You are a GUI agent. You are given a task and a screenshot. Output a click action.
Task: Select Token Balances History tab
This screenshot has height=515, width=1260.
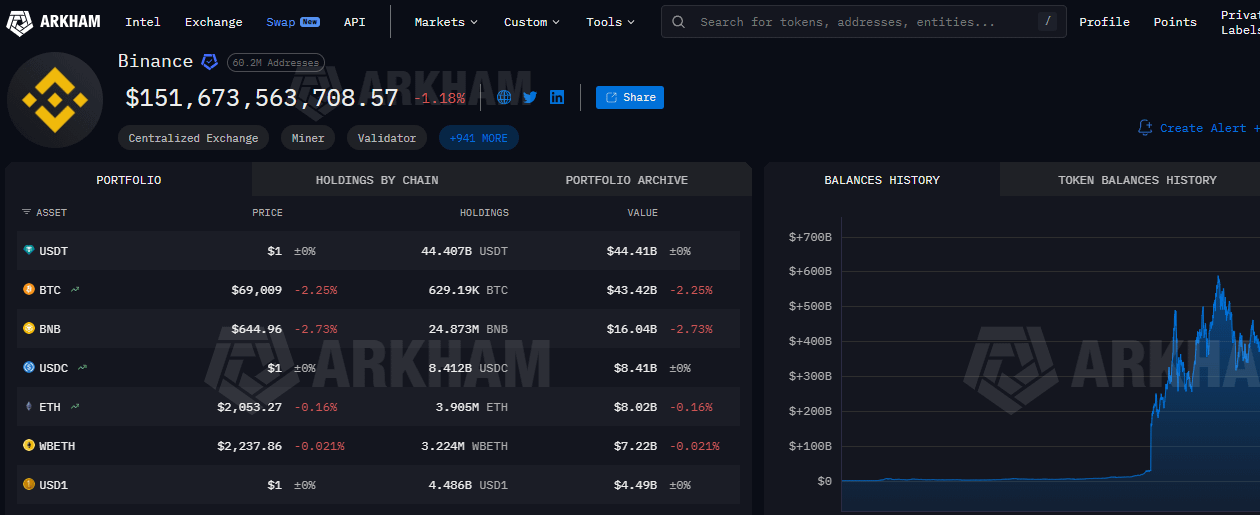click(x=1137, y=180)
